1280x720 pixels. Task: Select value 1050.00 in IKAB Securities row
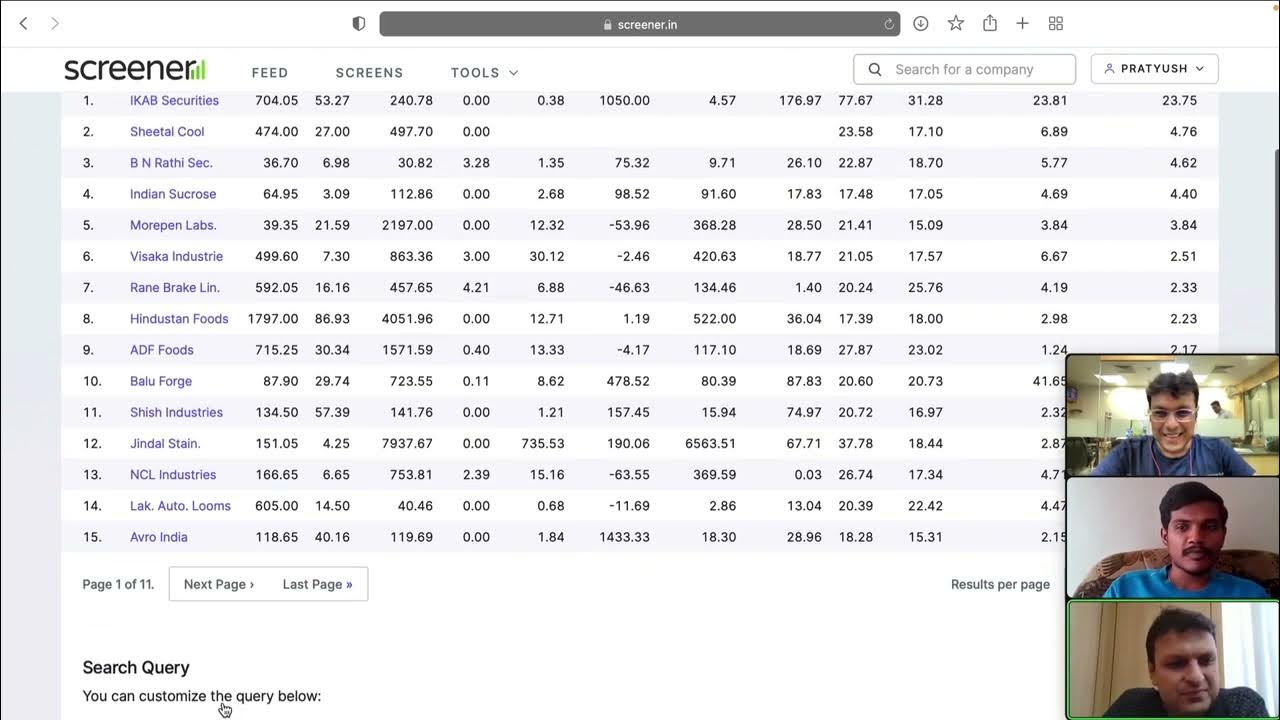pos(624,100)
